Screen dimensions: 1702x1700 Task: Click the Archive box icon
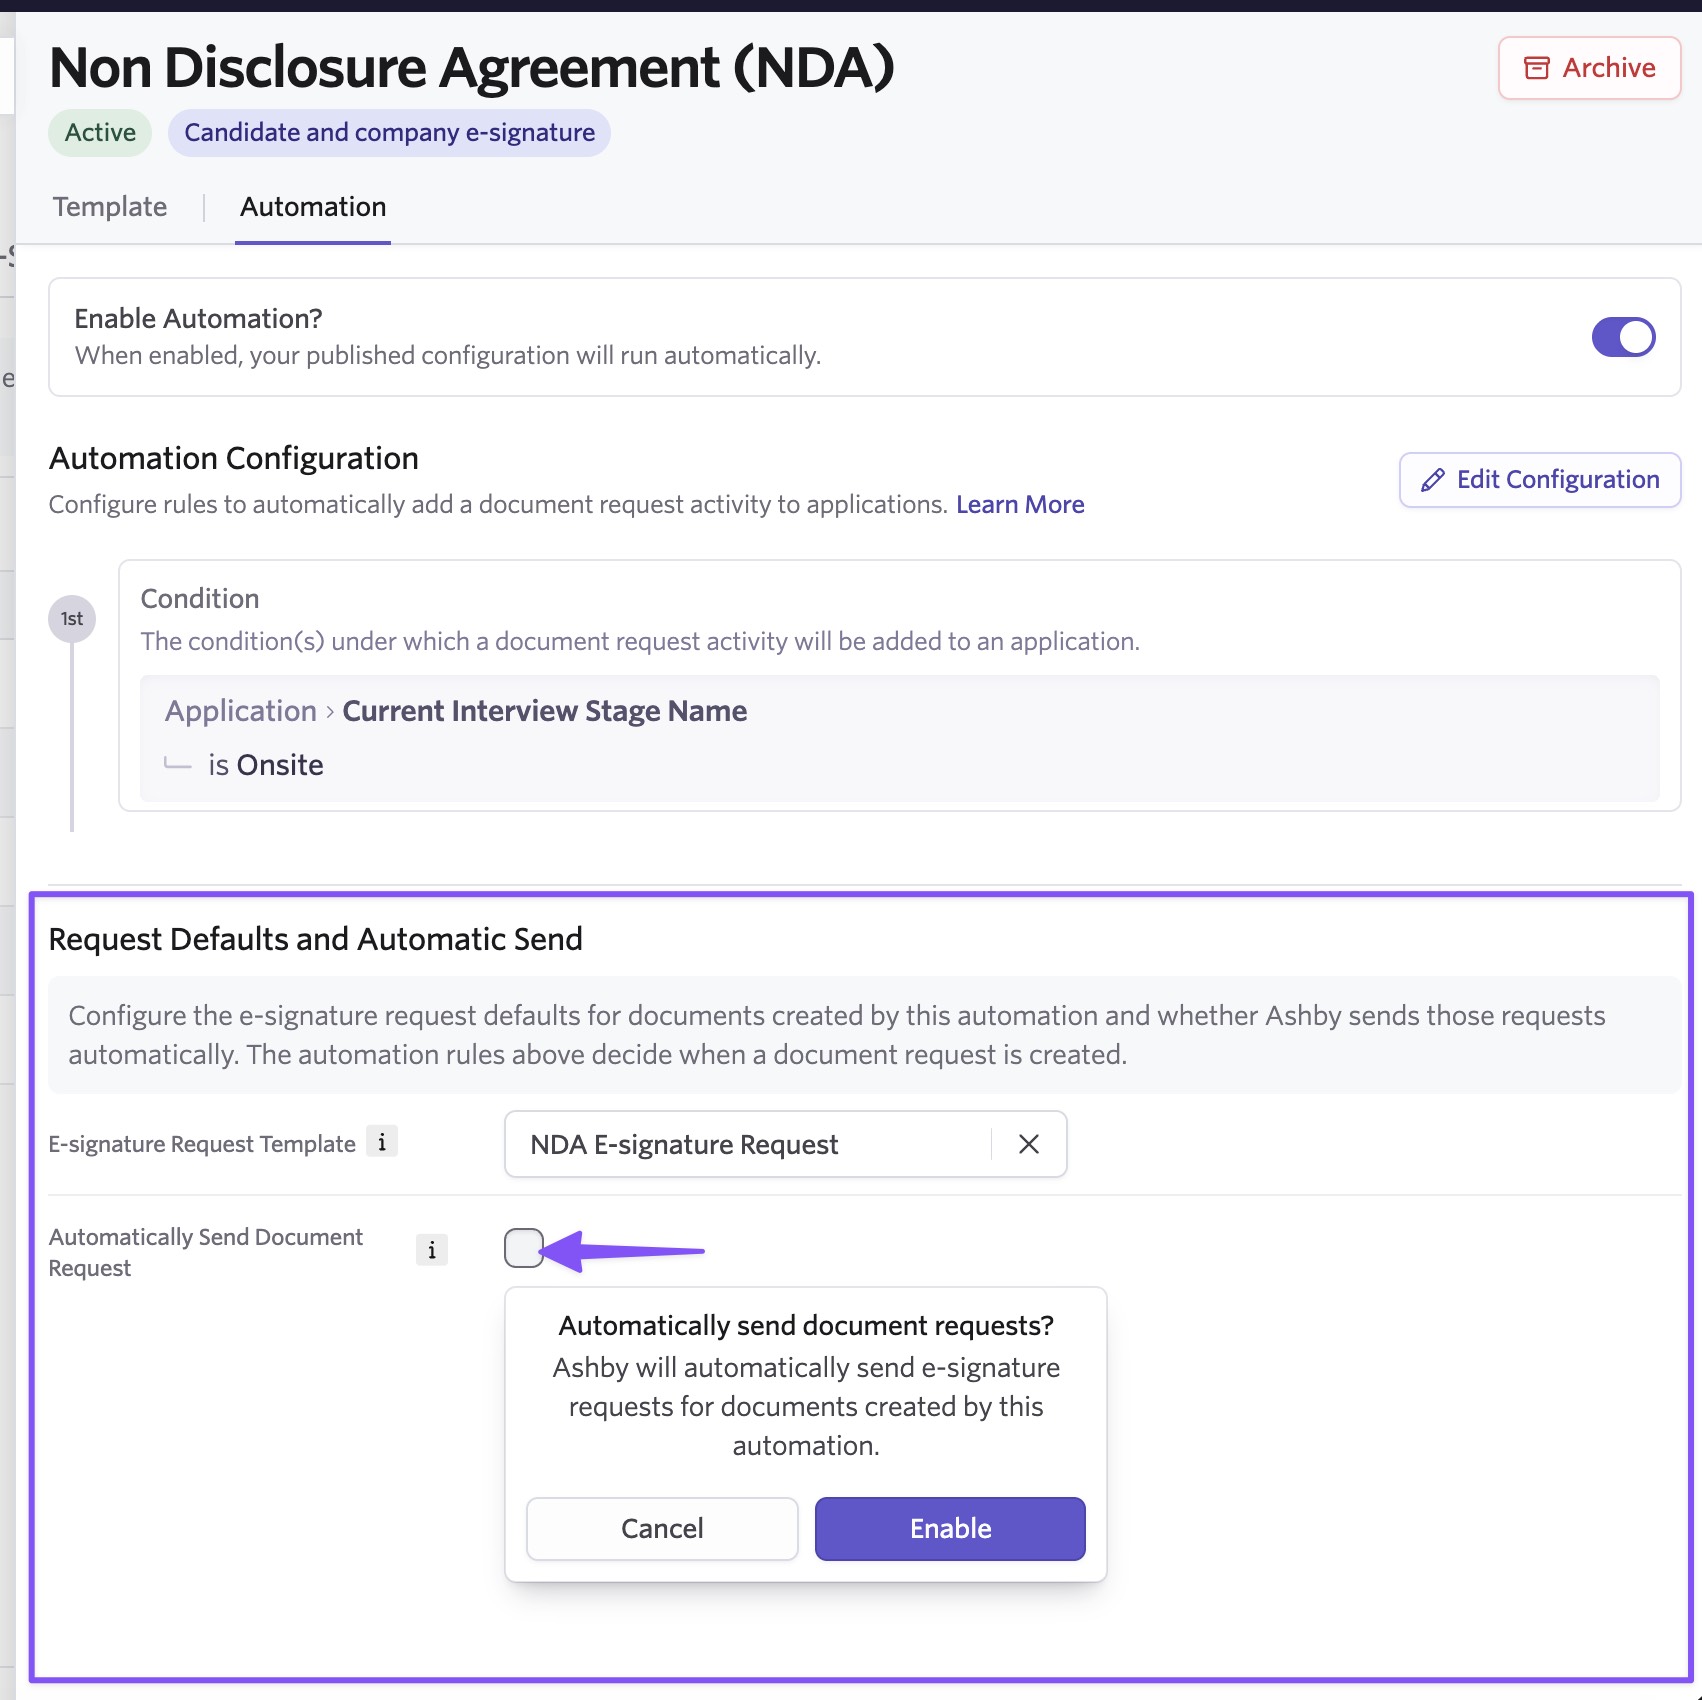(1536, 68)
